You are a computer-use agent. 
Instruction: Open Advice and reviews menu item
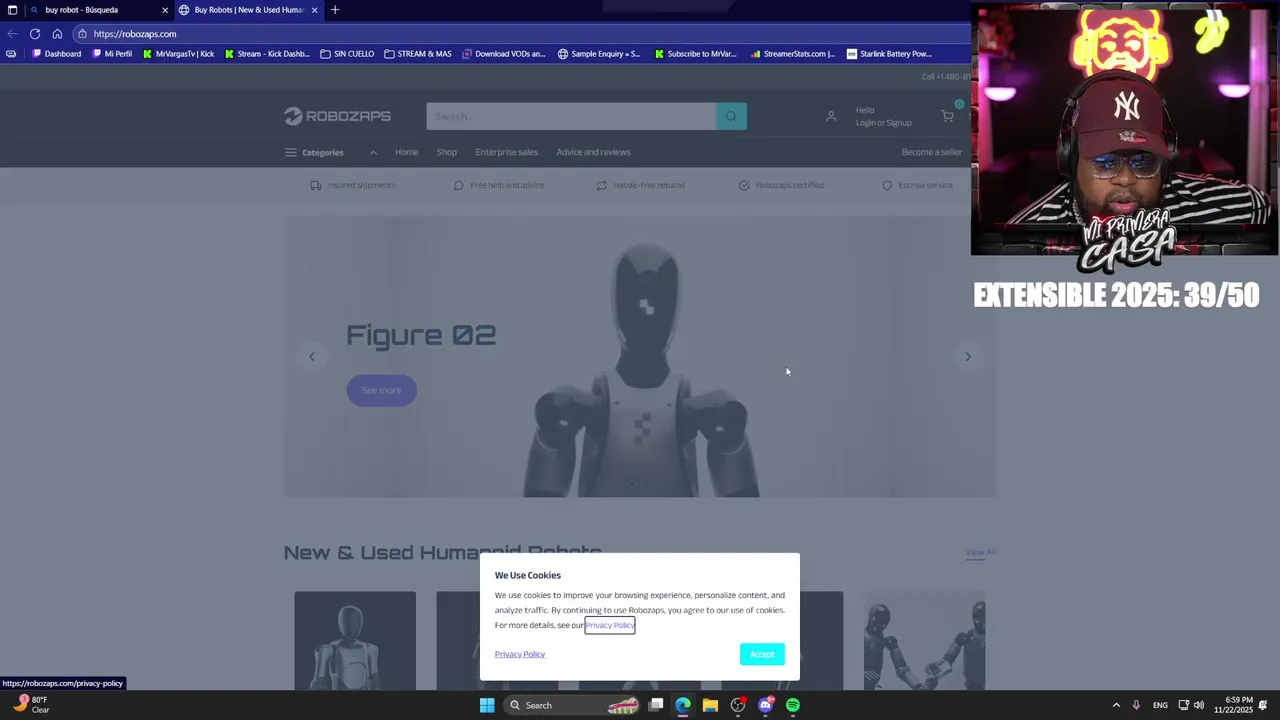click(x=594, y=152)
